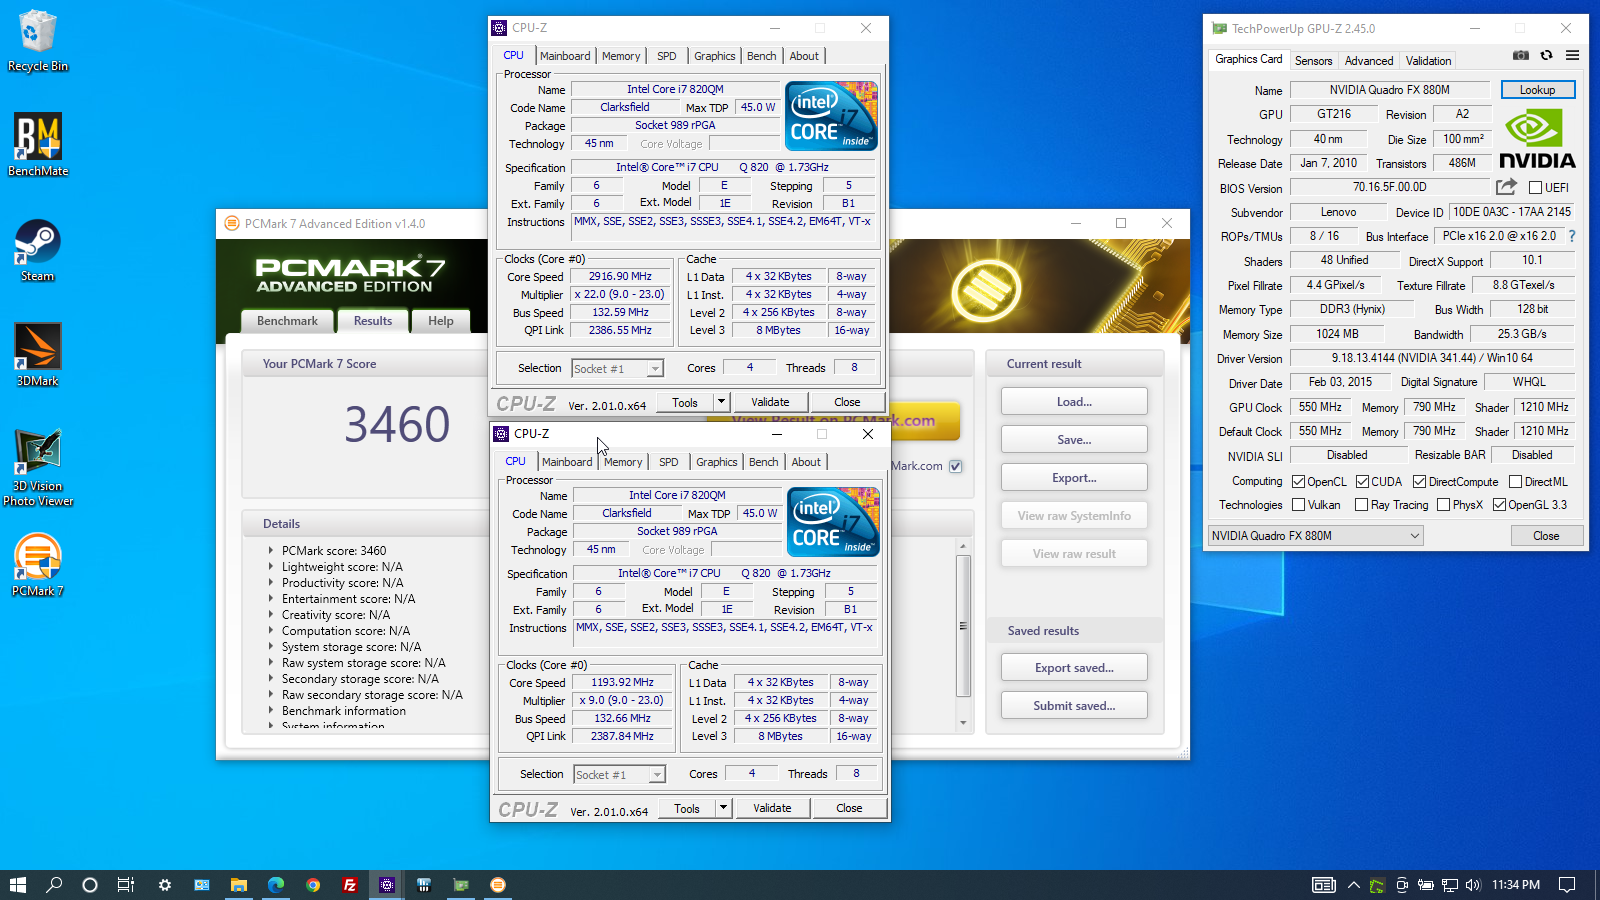Image resolution: width=1600 pixels, height=900 pixels.
Task: Click the GPU-Z screenshot camera icon
Action: [1520, 55]
